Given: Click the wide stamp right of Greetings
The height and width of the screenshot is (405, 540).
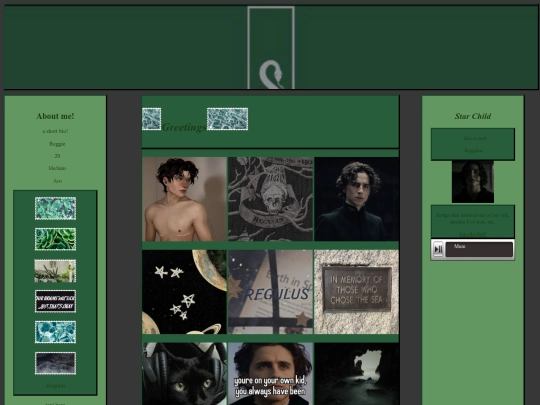Looking at the screenshot, I should click(x=227, y=119).
